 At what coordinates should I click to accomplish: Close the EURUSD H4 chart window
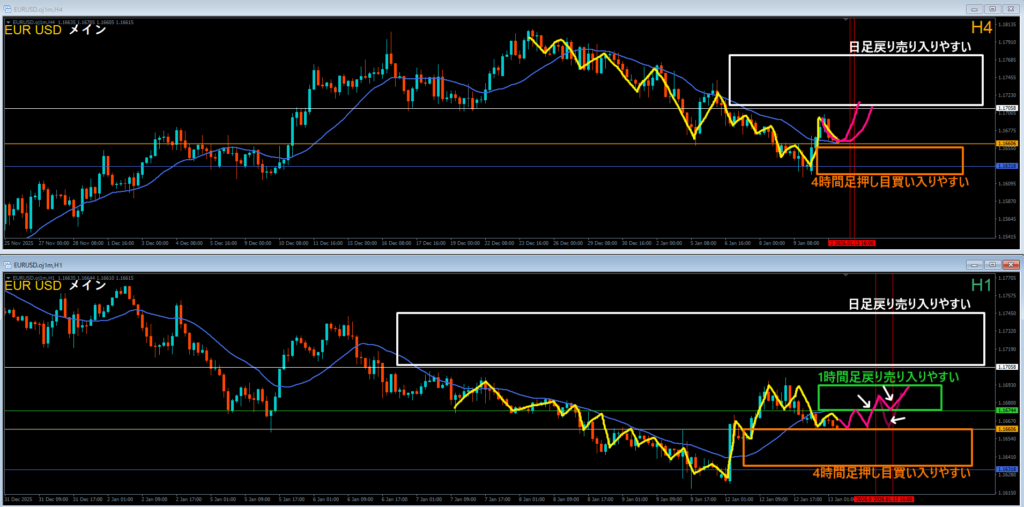(x=1010, y=9)
